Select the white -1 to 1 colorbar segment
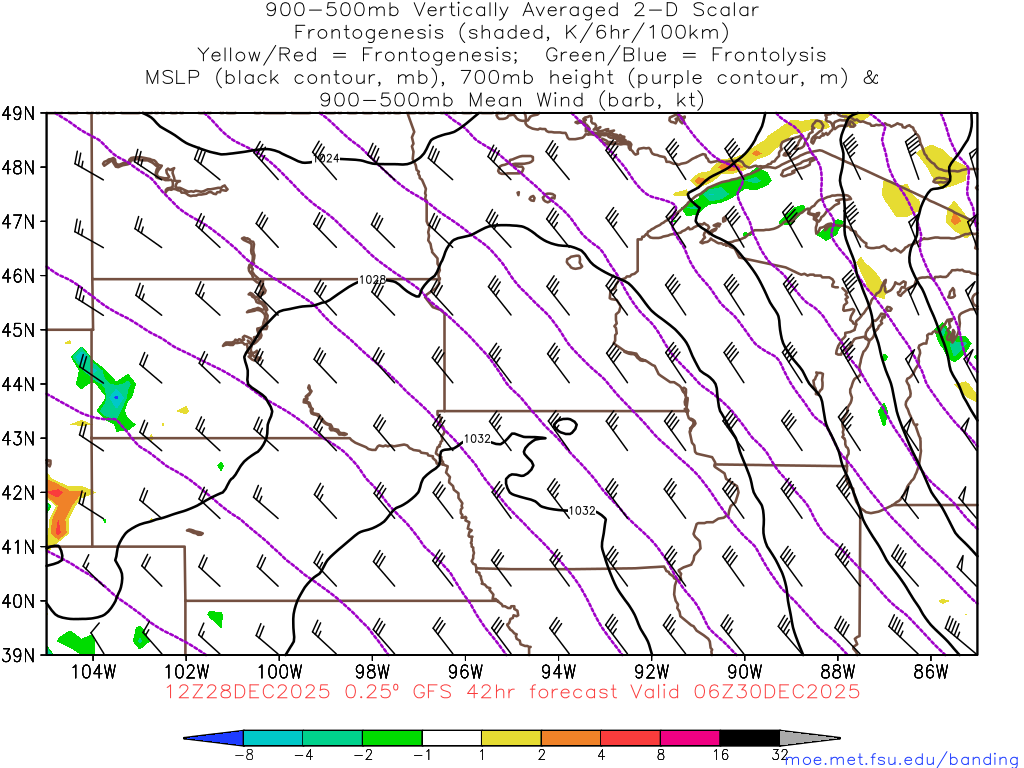1024x768 pixels. pyautogui.click(x=452, y=738)
